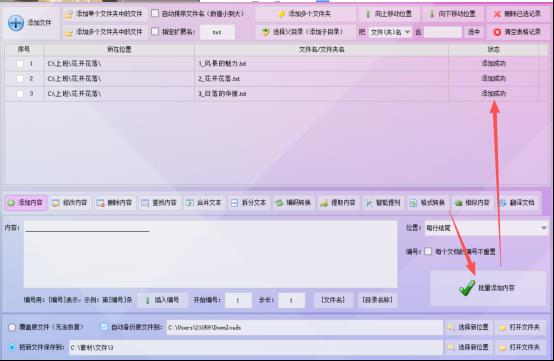Click the blue plus 添加文件 icon

[x=16, y=23]
